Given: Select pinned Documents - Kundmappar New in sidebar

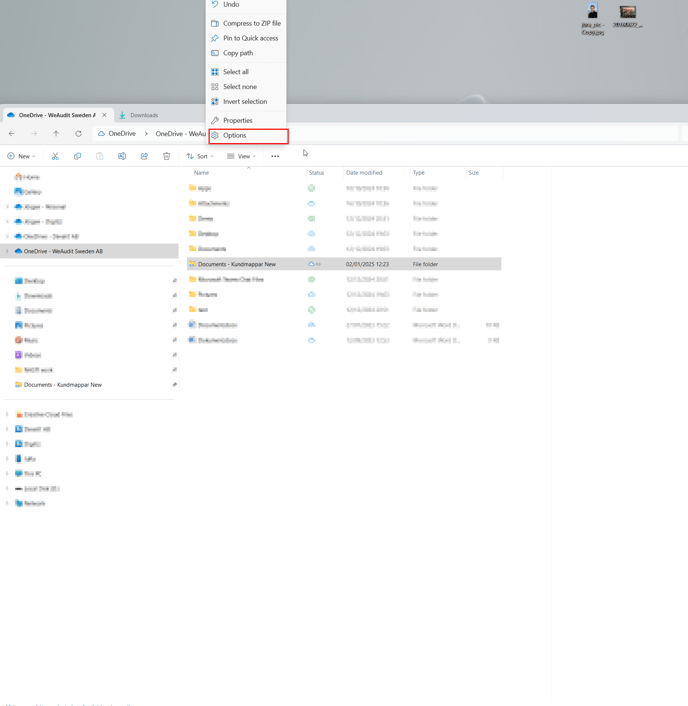Looking at the screenshot, I should coord(63,385).
